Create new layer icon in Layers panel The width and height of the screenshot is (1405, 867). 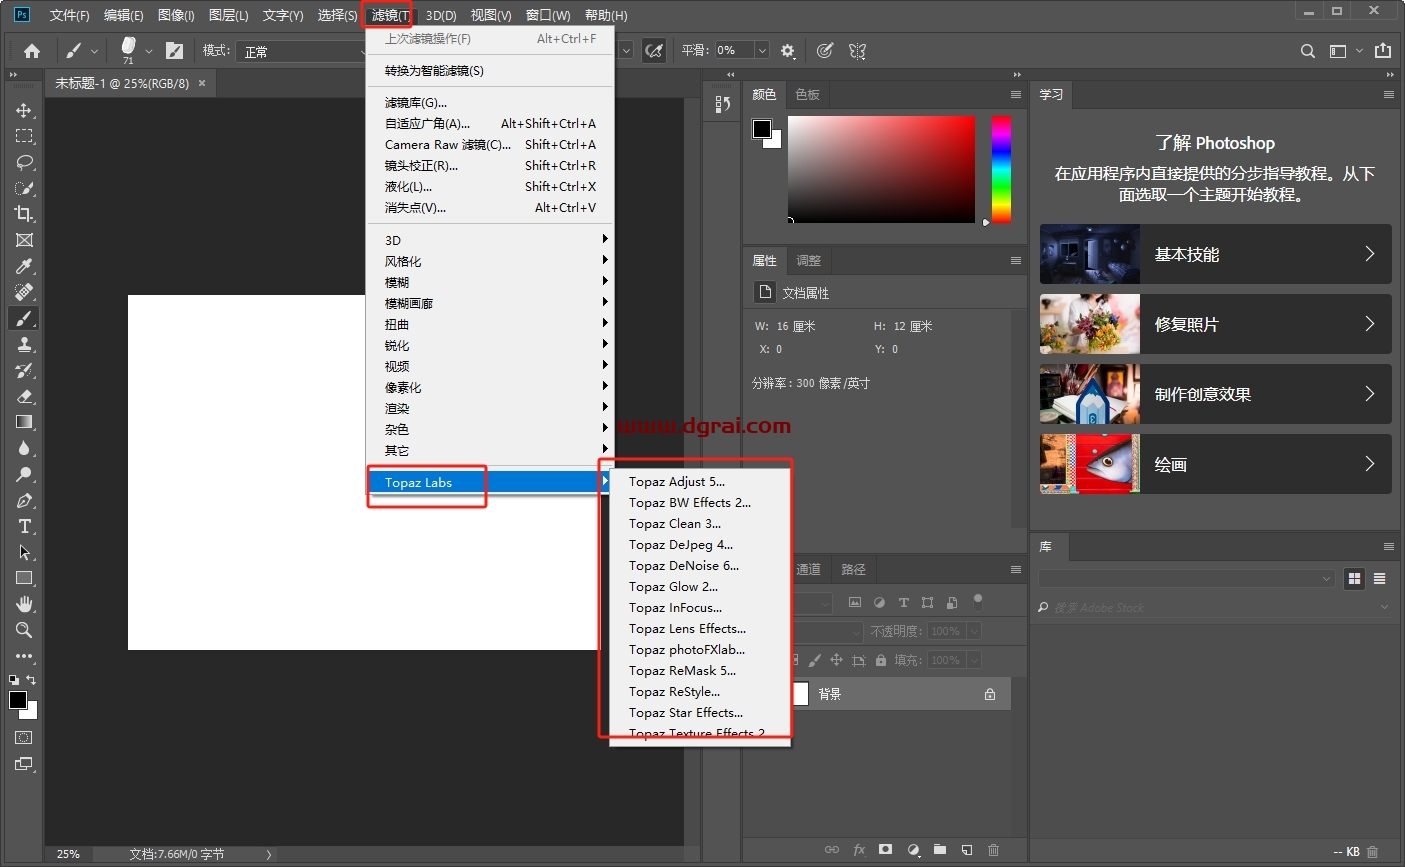(967, 849)
